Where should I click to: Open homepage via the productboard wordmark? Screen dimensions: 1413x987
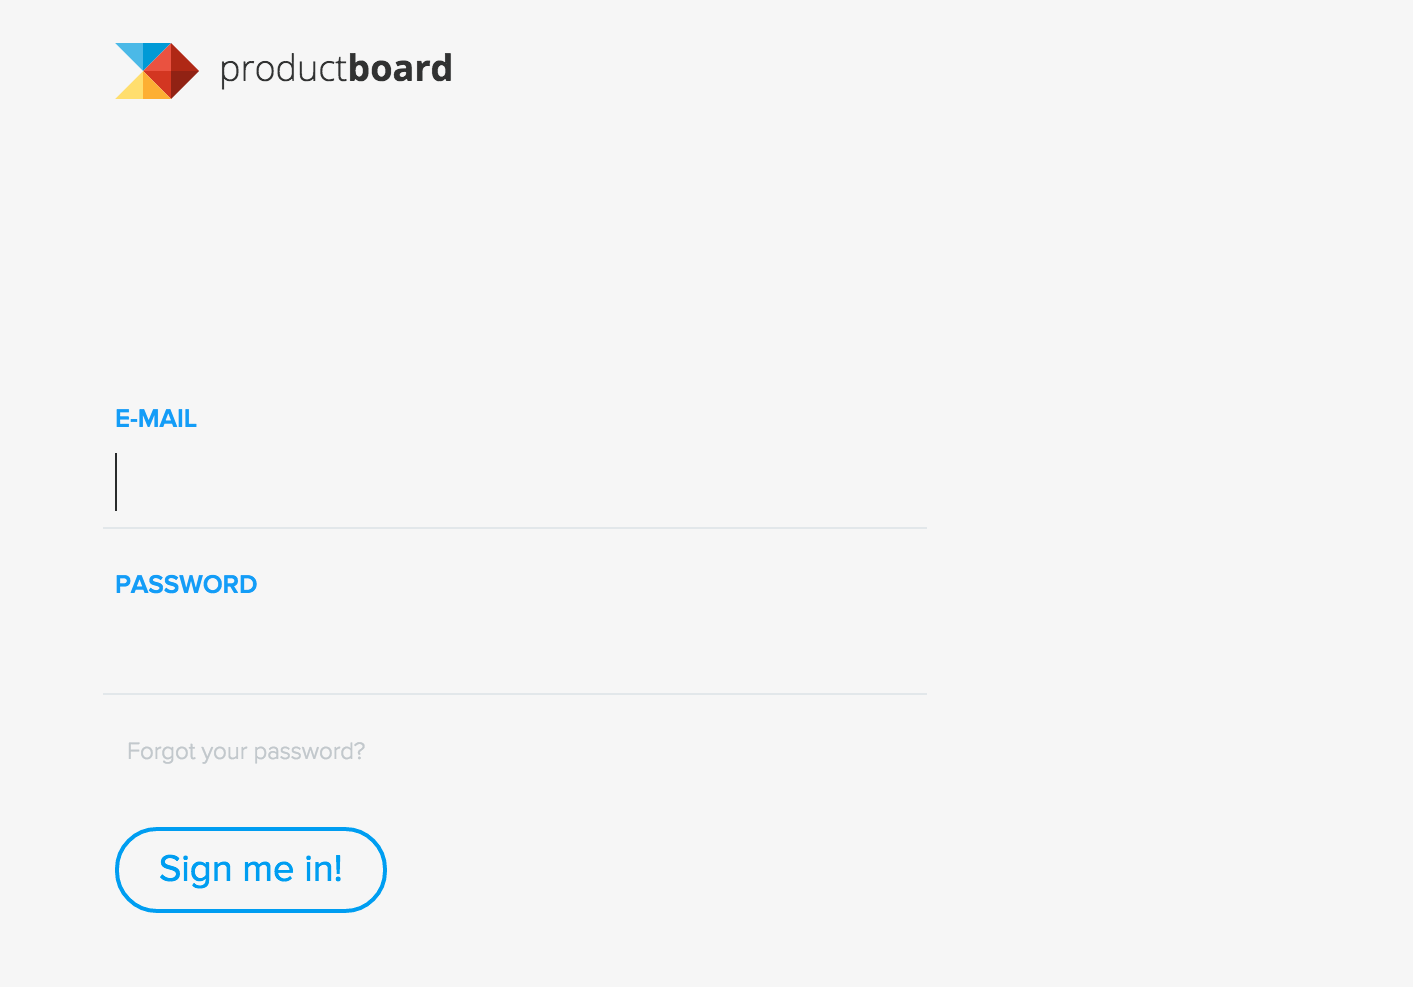click(336, 69)
